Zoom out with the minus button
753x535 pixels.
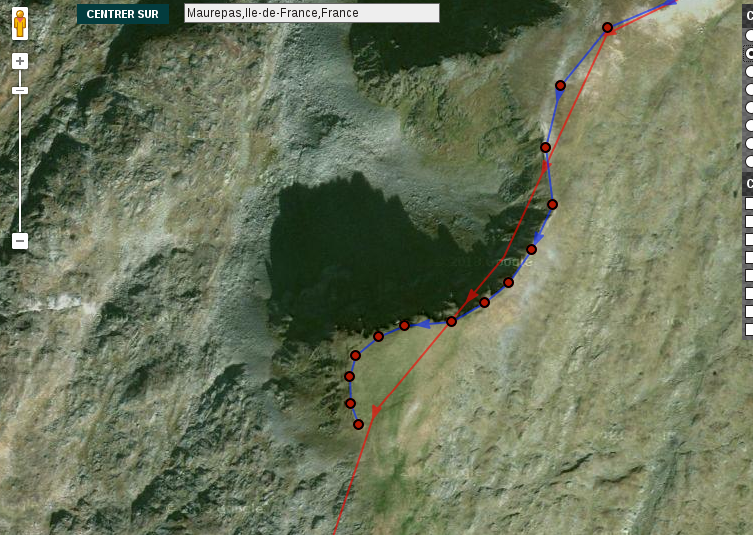click(19, 241)
